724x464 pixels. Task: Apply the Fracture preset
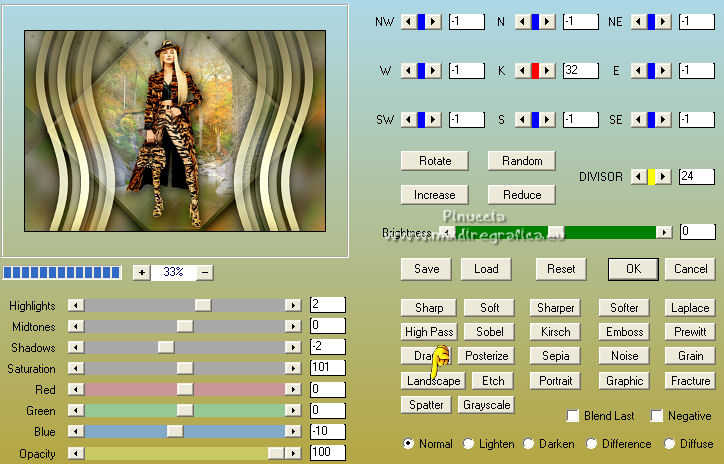coord(690,380)
